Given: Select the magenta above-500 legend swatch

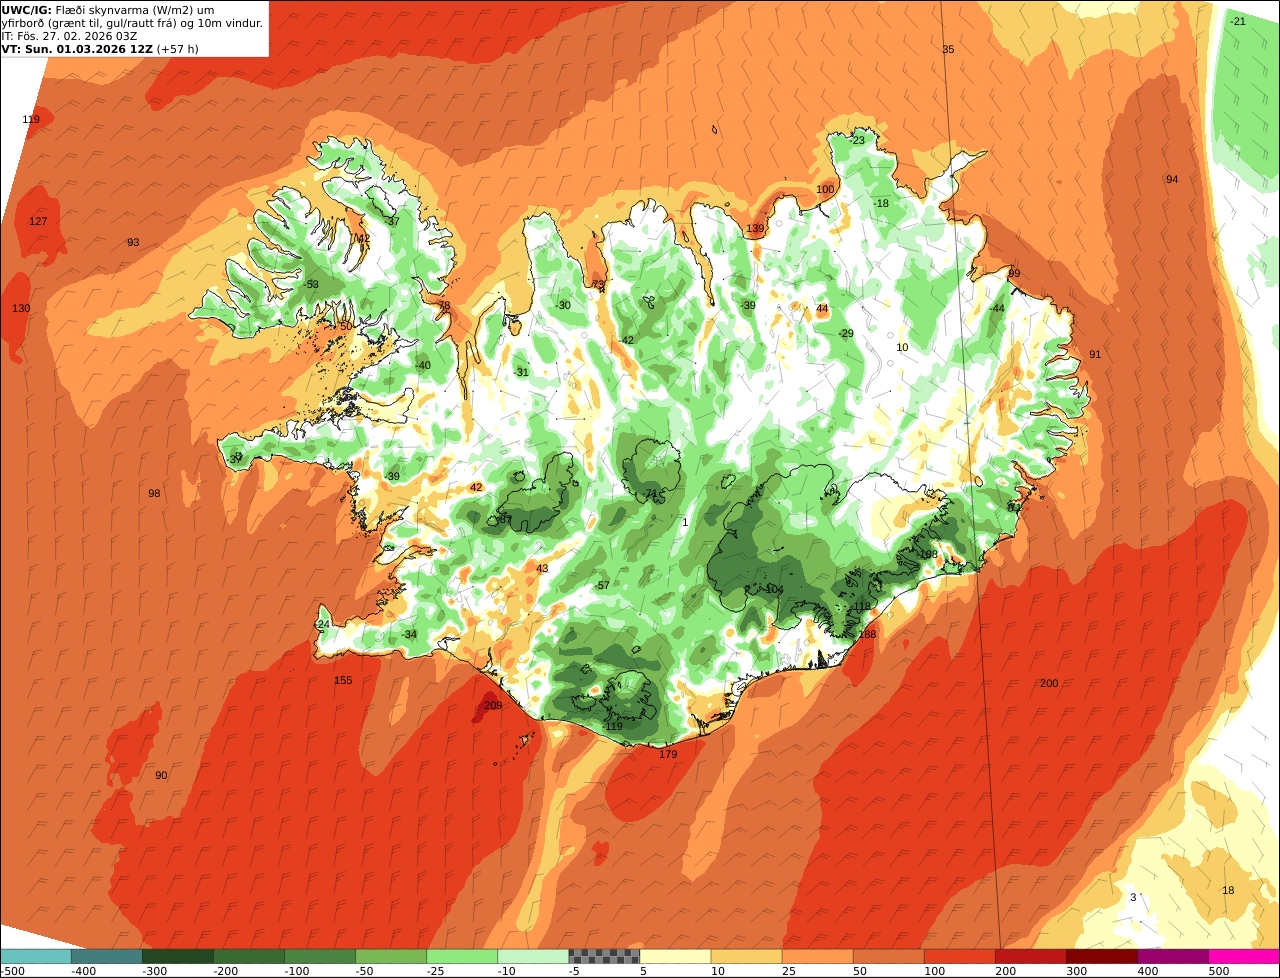Looking at the screenshot, I should coord(1244,956).
